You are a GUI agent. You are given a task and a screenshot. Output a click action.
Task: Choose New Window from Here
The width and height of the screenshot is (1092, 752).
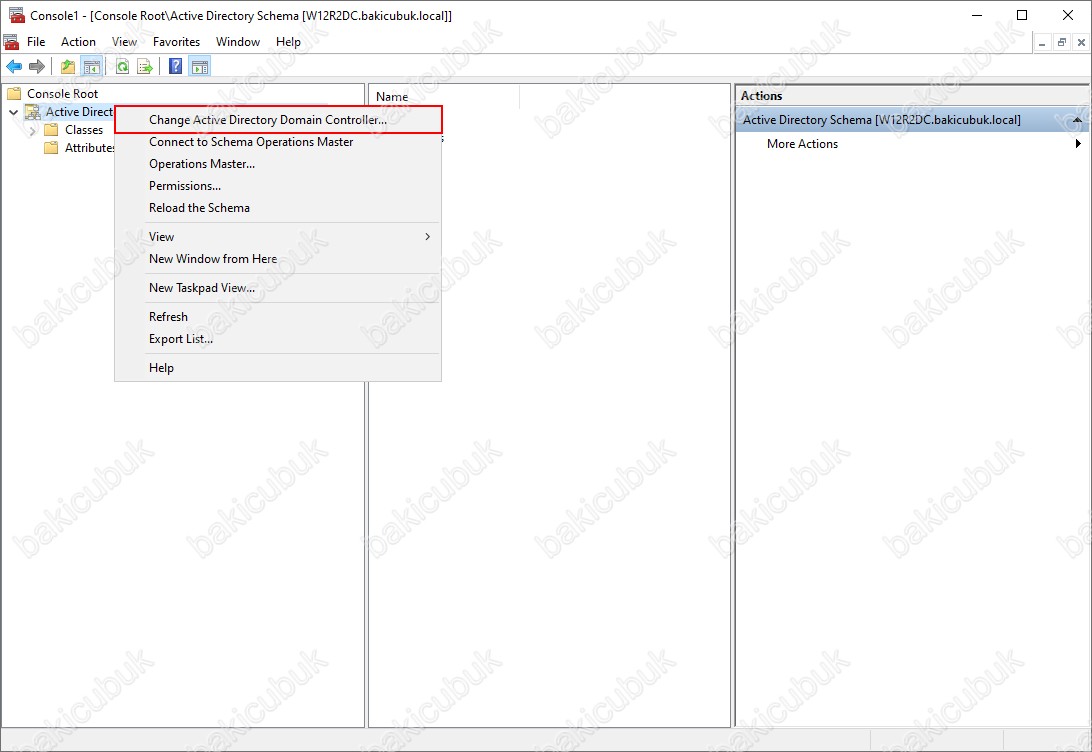pos(278,259)
